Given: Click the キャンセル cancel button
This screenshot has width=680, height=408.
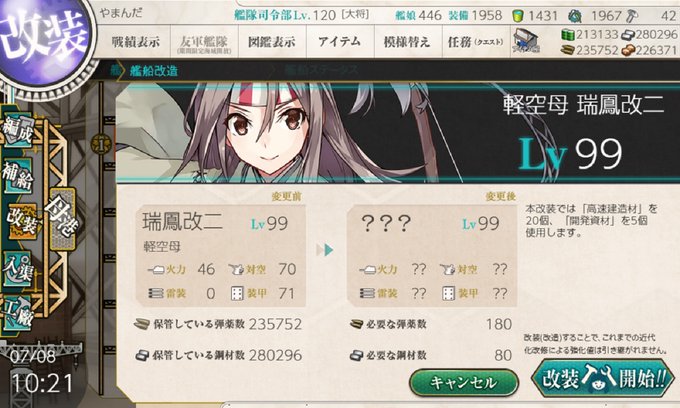Looking at the screenshot, I should pos(464,383).
